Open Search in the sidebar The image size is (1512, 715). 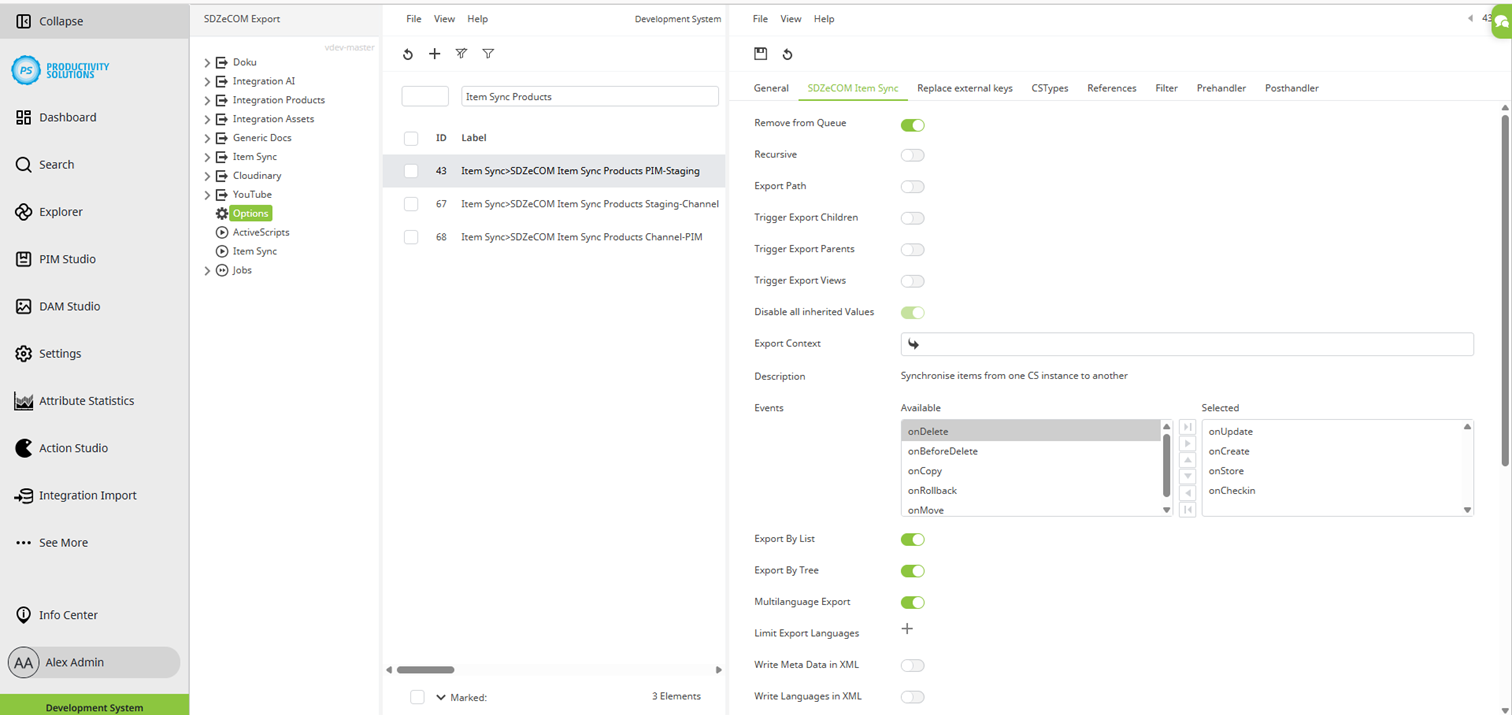point(44,164)
